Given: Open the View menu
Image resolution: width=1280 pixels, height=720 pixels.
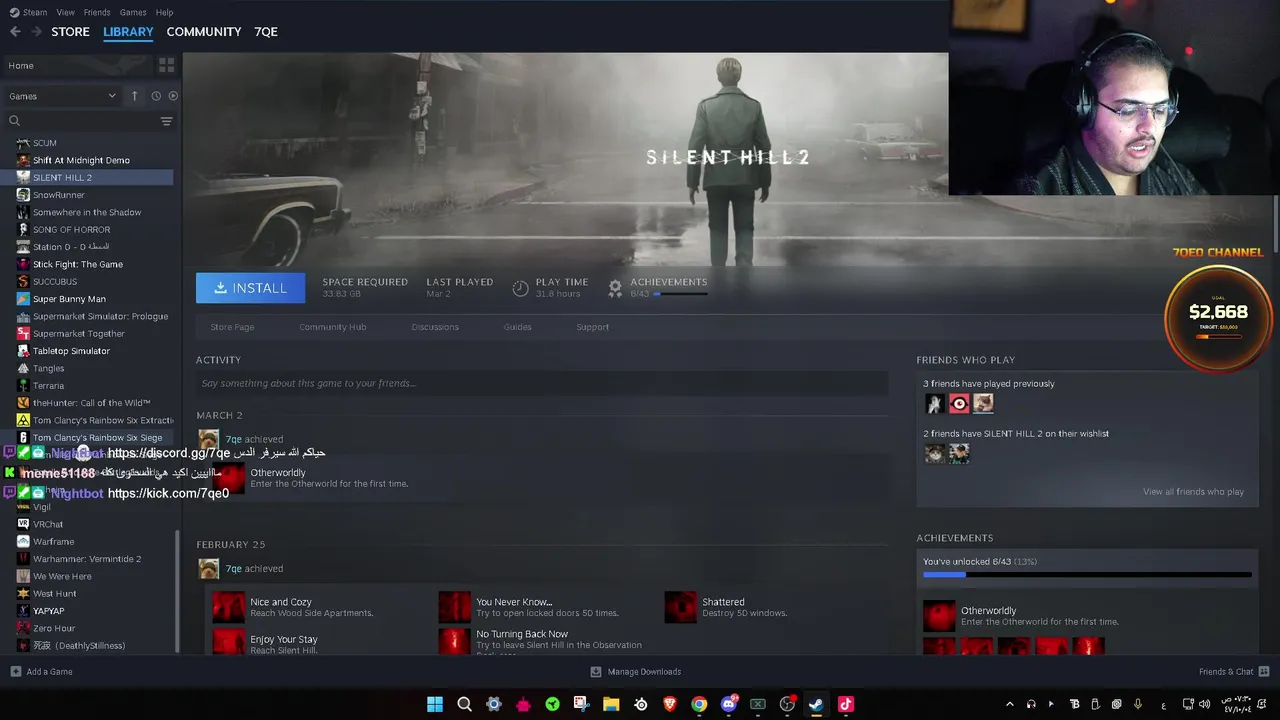Looking at the screenshot, I should click(66, 12).
